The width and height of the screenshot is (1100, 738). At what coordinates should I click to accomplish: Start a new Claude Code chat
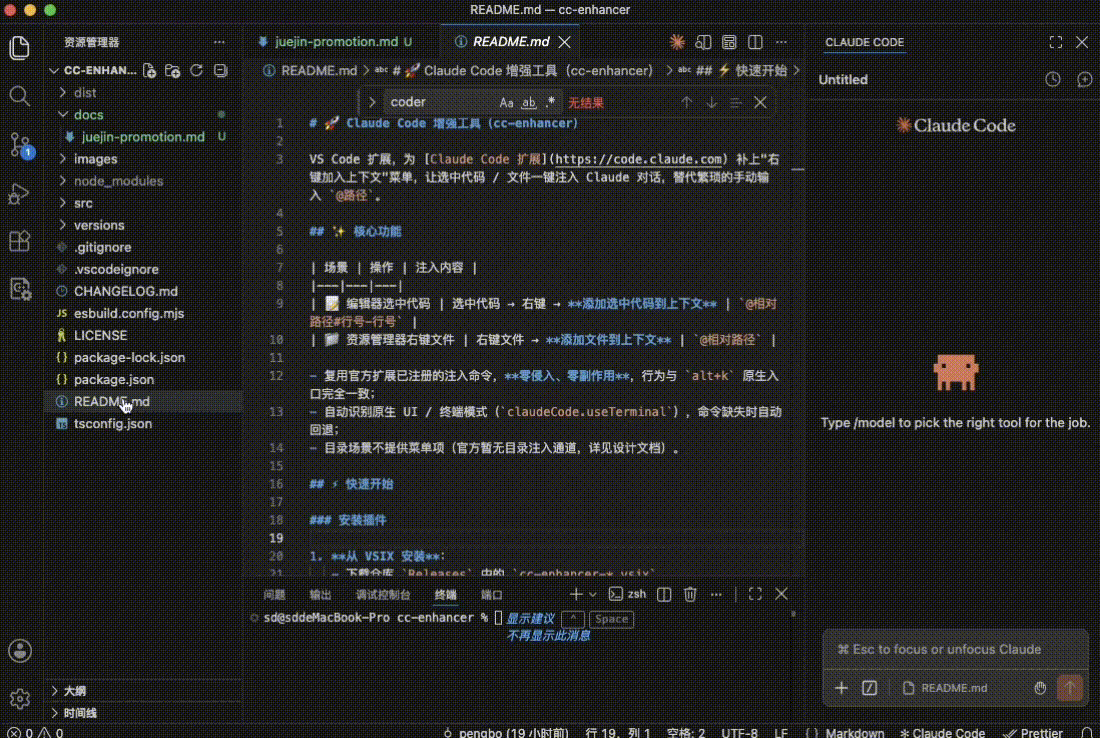point(1084,79)
